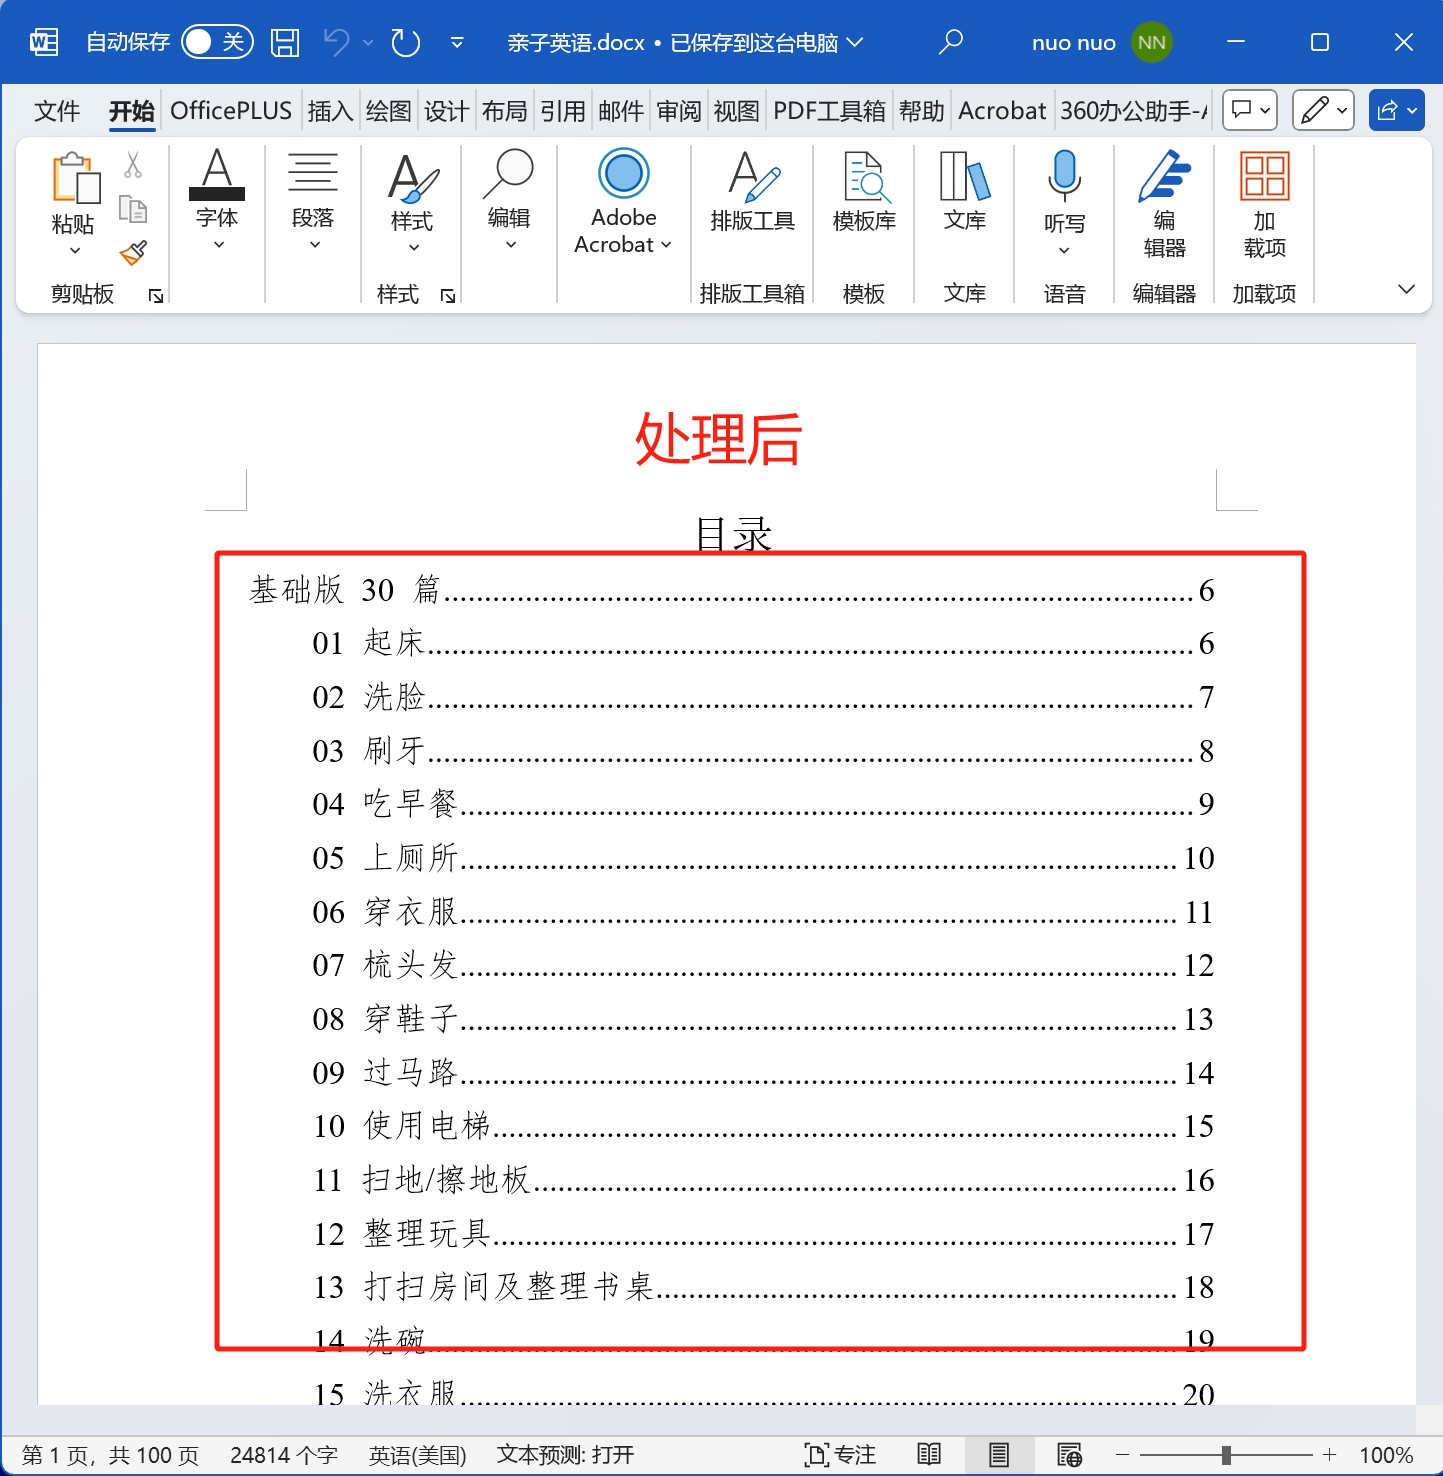Image resolution: width=1443 pixels, height=1476 pixels.
Task: Open the 邮件 tab
Action: [x=621, y=111]
